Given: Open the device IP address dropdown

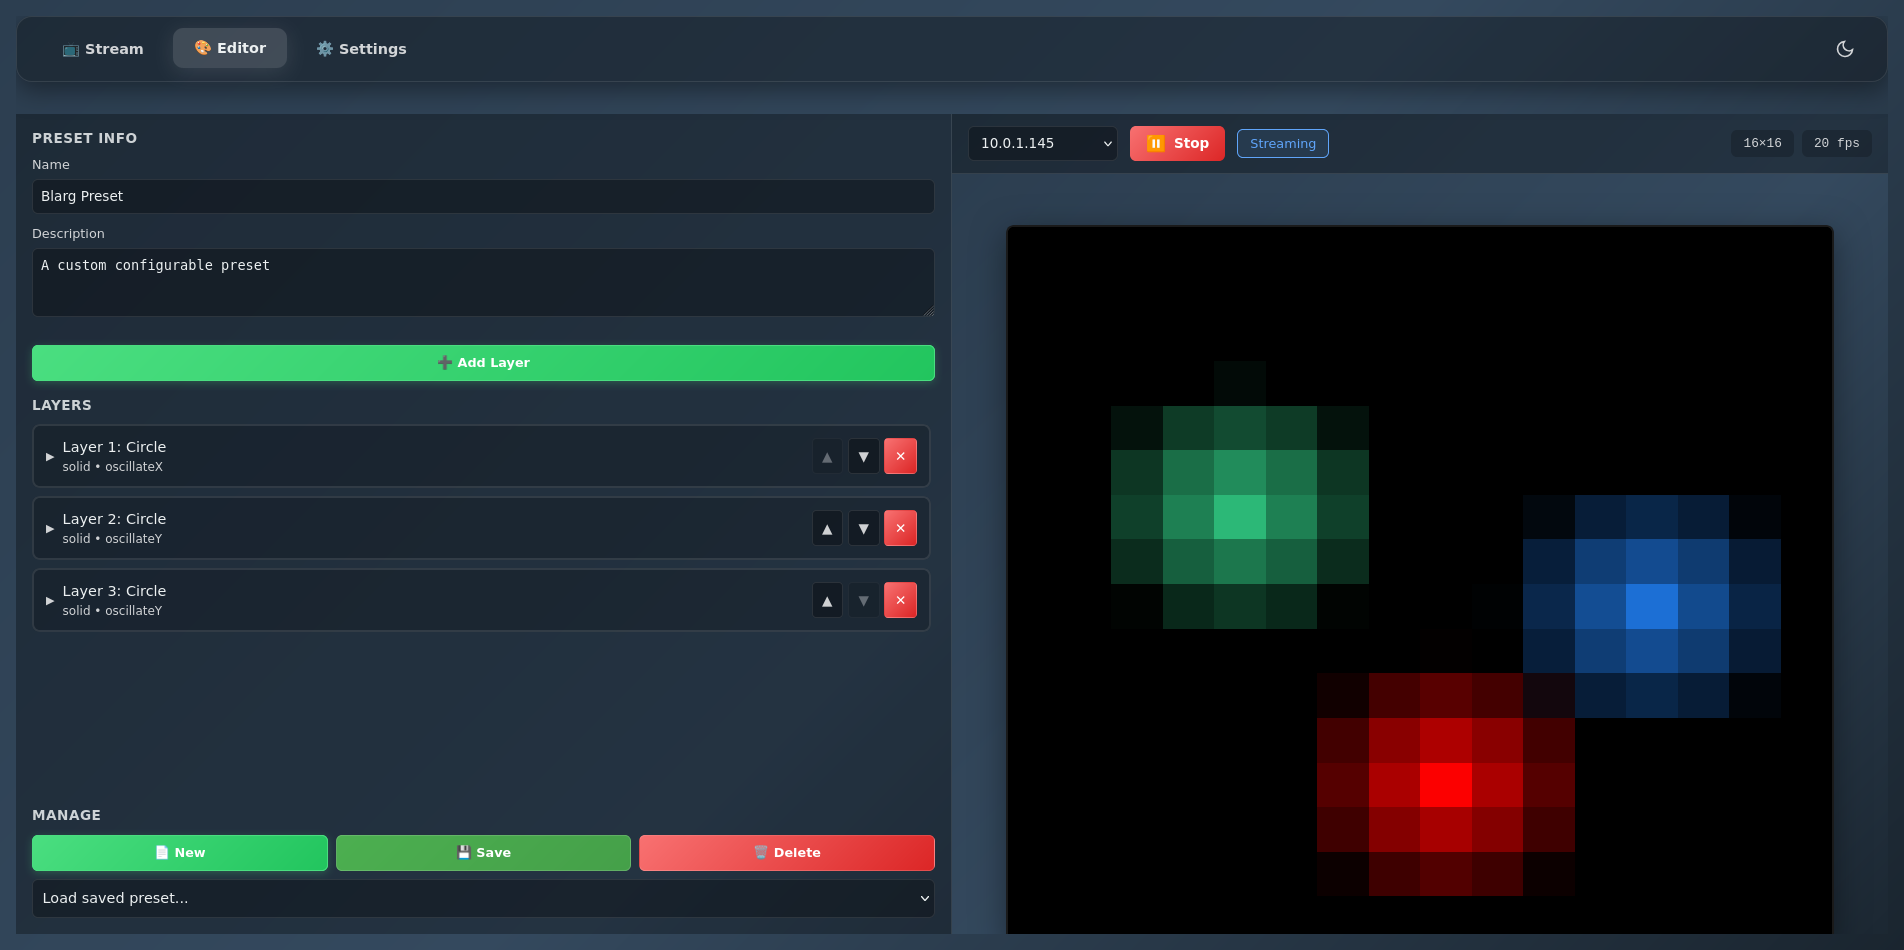Looking at the screenshot, I should pos(1042,143).
